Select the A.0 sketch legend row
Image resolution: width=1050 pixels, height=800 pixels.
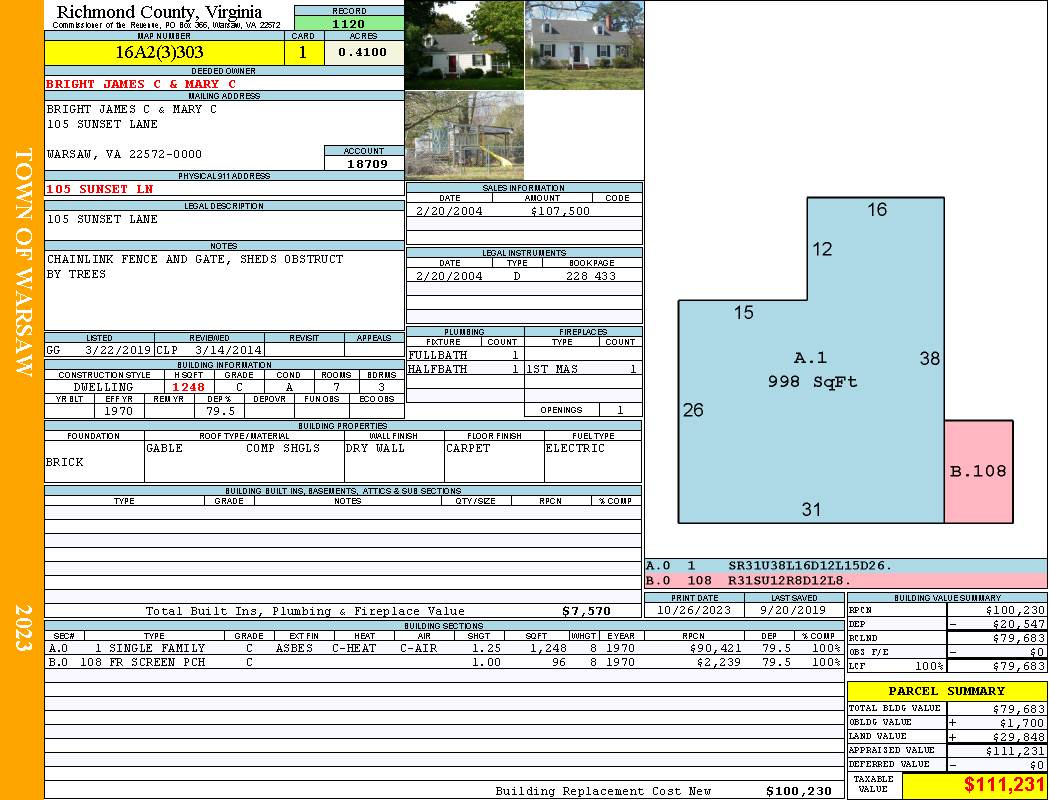pyautogui.click(x=845, y=566)
